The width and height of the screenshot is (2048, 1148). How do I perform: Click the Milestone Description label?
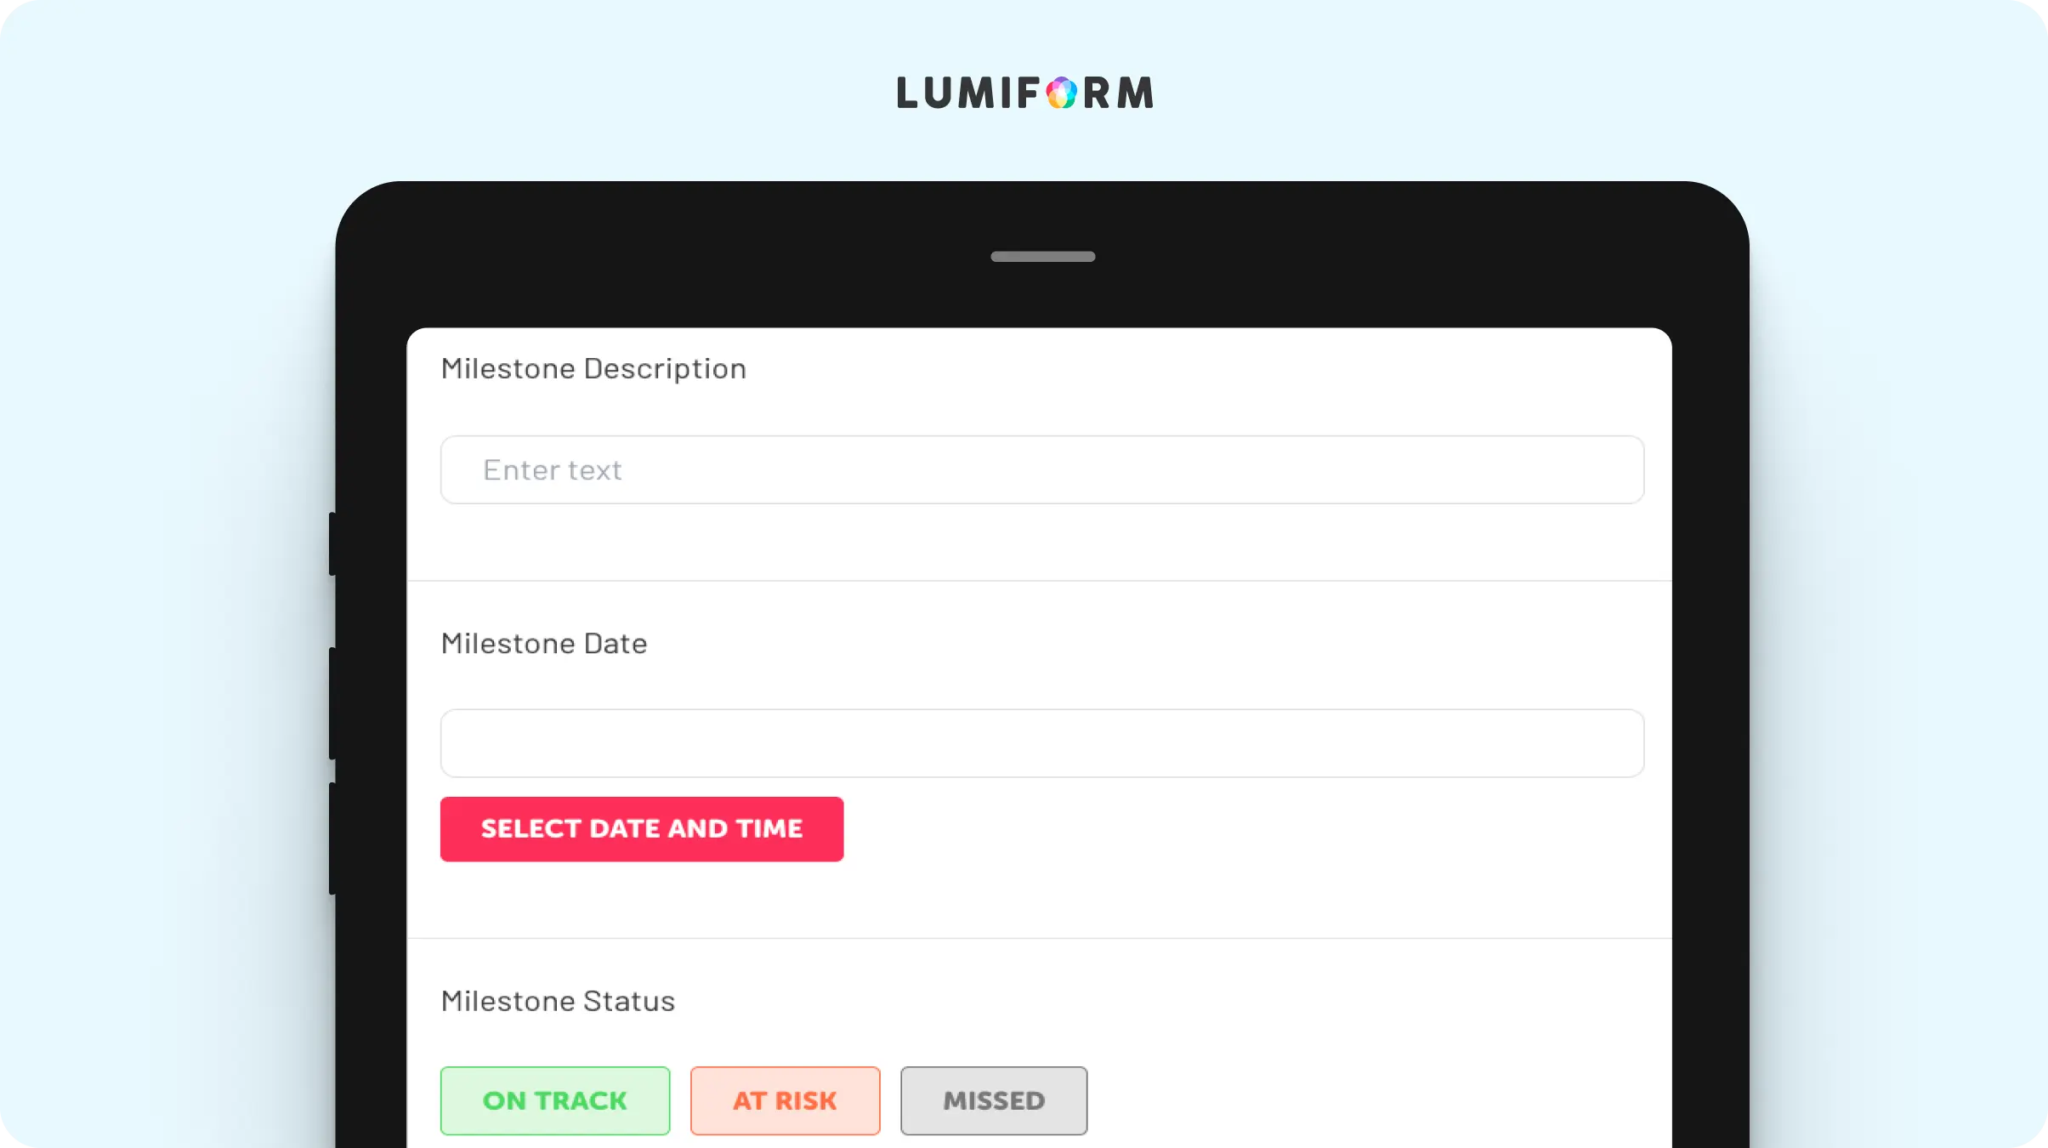click(594, 369)
